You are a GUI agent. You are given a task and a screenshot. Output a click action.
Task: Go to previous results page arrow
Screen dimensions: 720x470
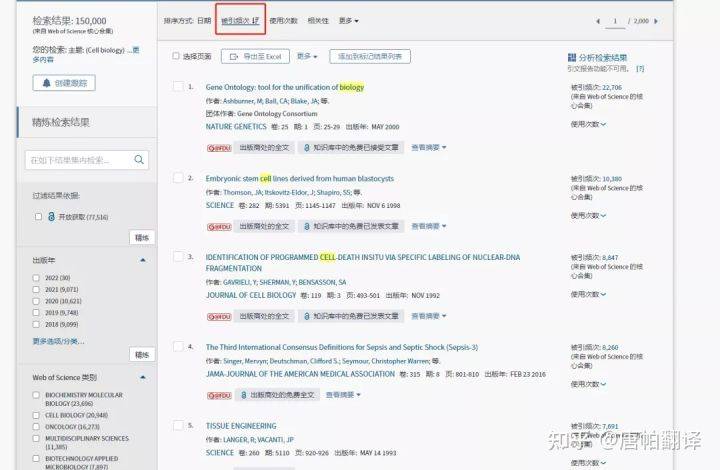point(598,21)
